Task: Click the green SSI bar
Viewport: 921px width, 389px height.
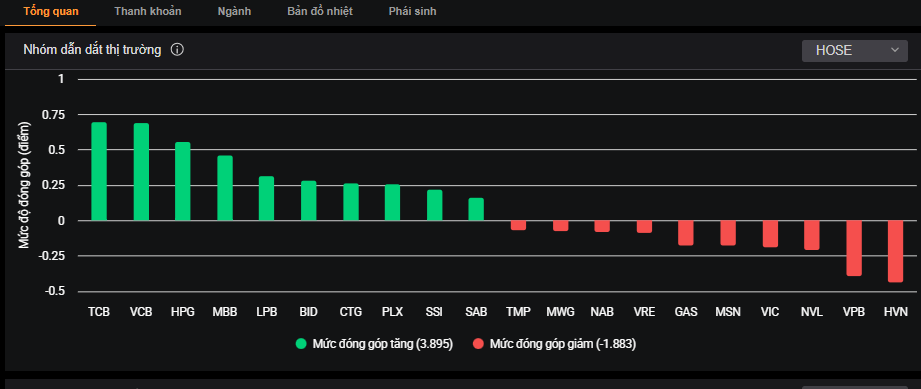Action: tap(435, 205)
